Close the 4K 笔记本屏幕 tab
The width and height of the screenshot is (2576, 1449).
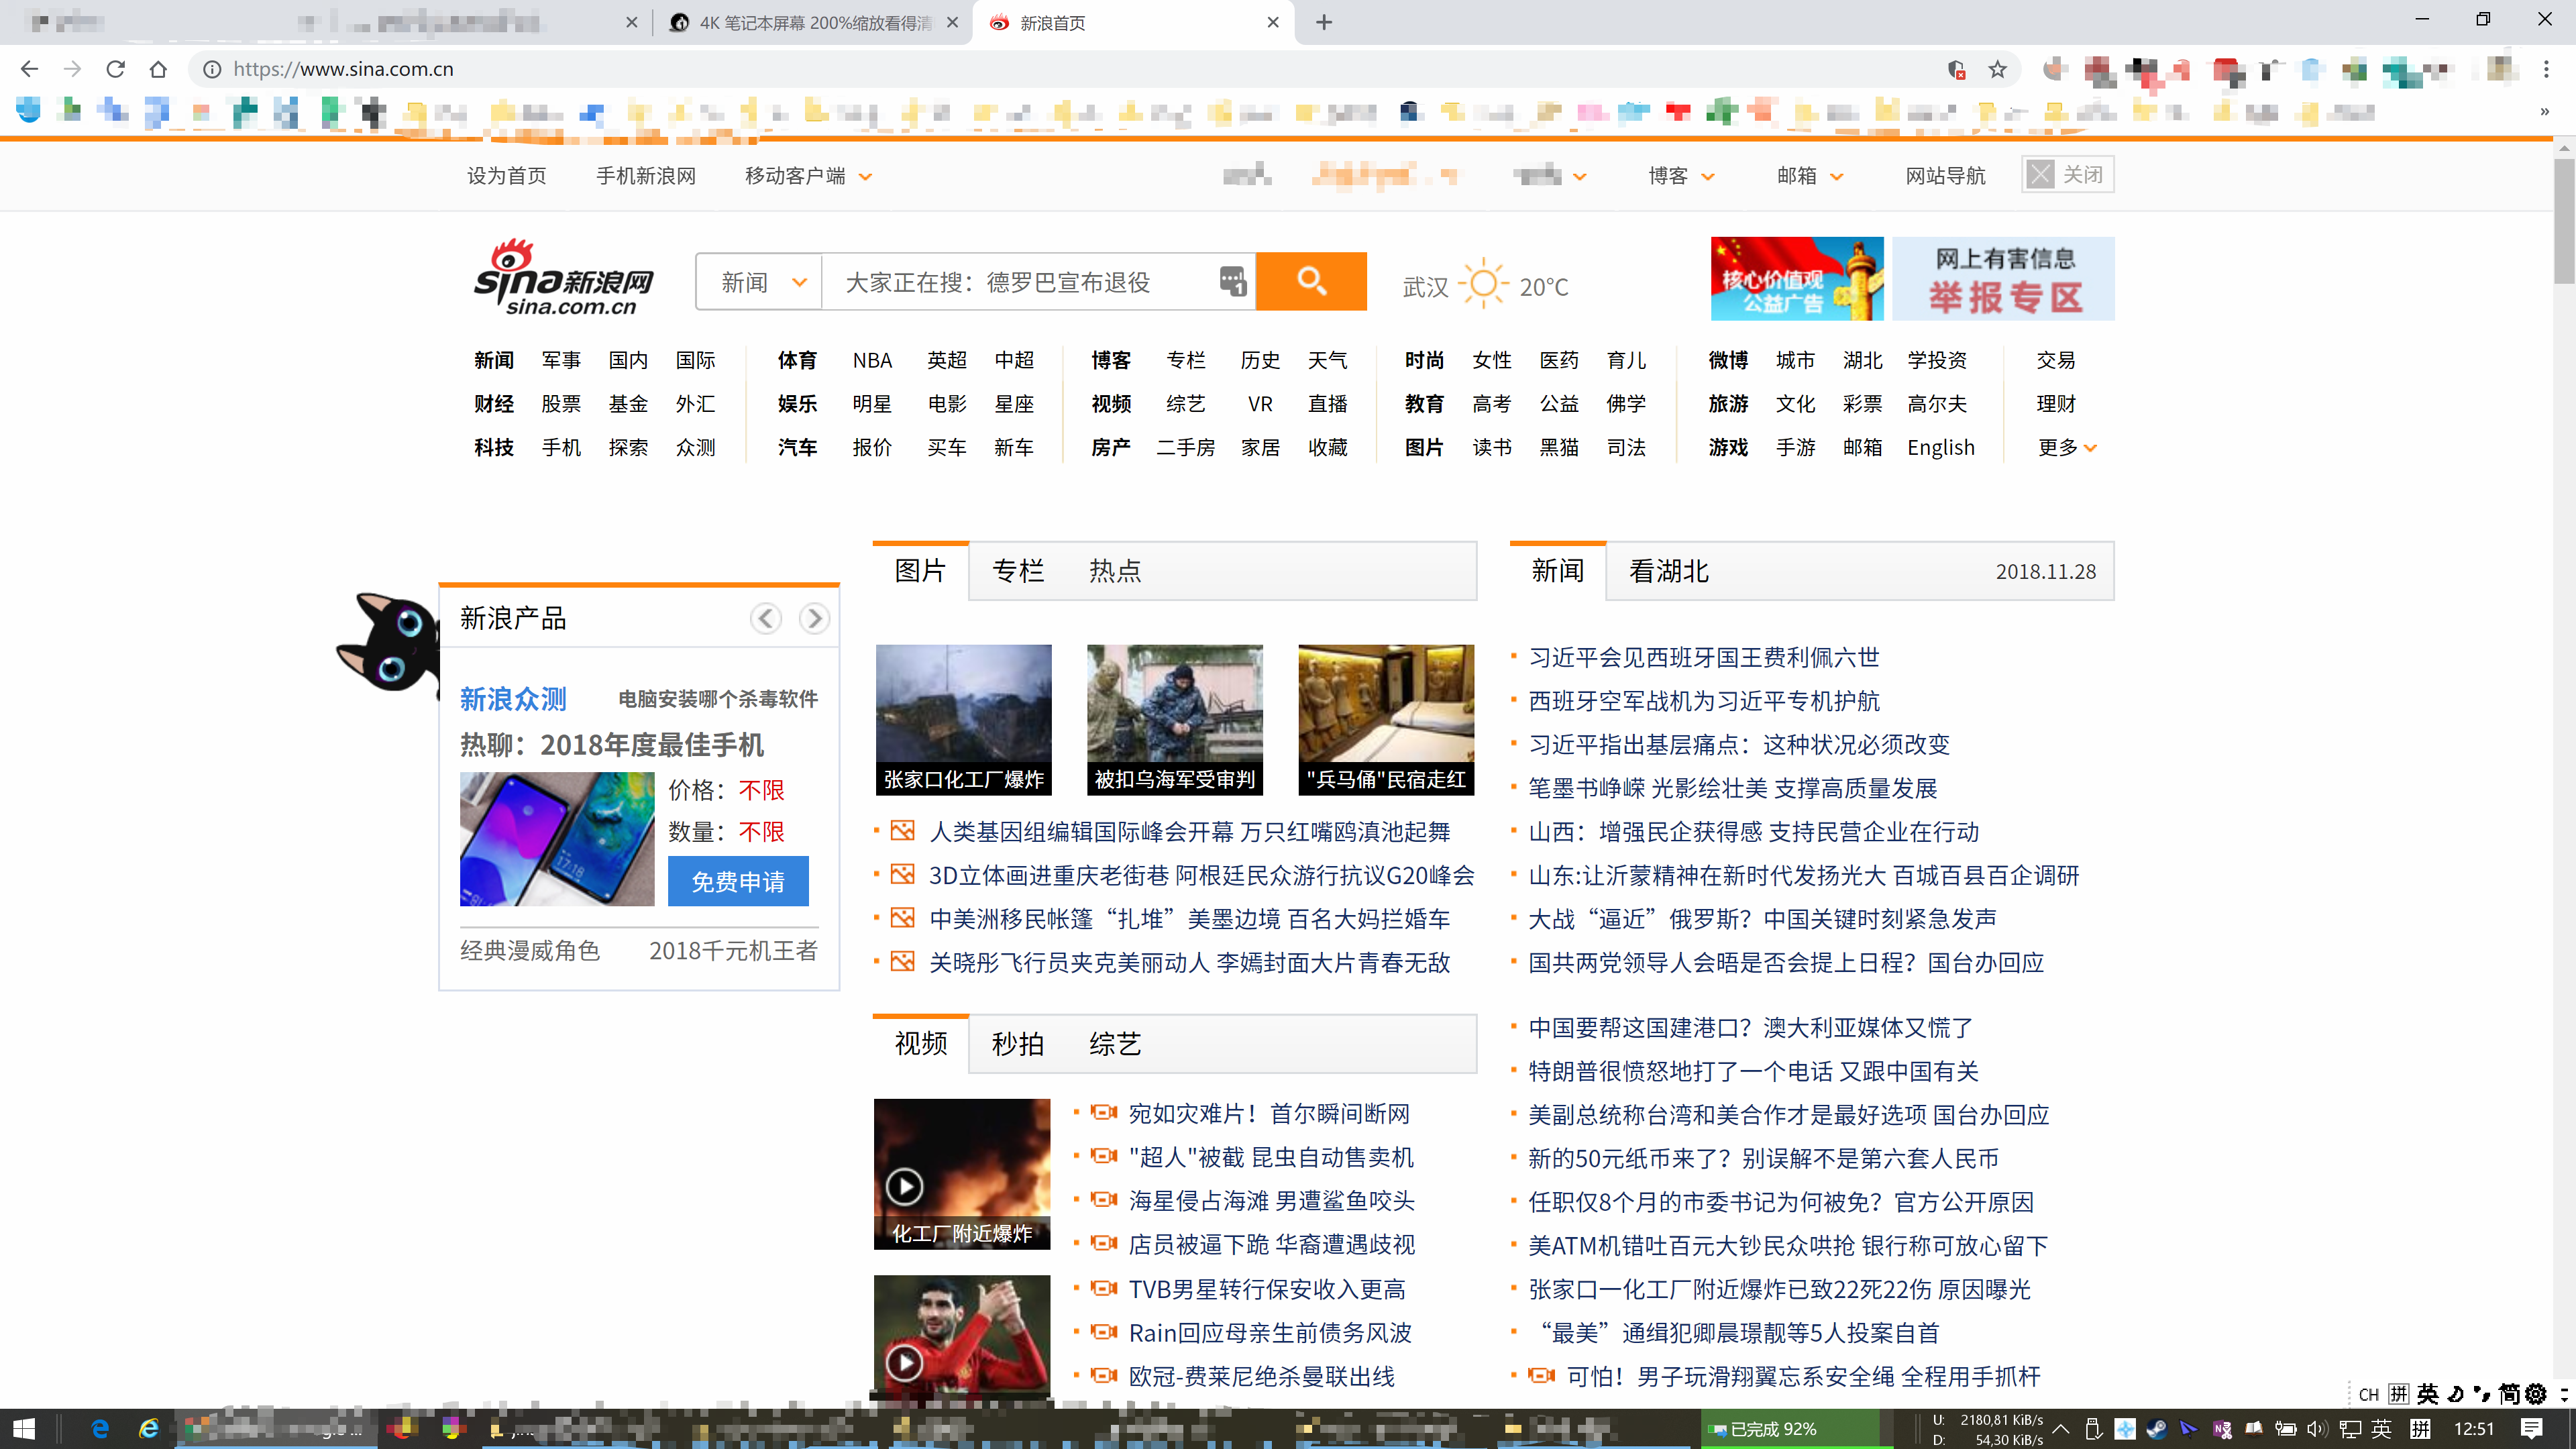pyautogui.click(x=952, y=22)
